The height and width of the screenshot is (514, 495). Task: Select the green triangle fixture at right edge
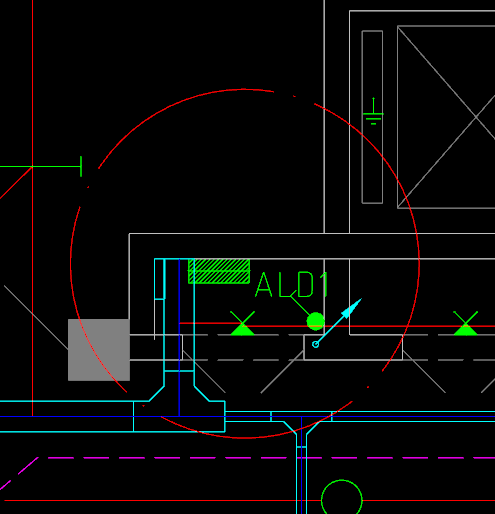[466, 323]
